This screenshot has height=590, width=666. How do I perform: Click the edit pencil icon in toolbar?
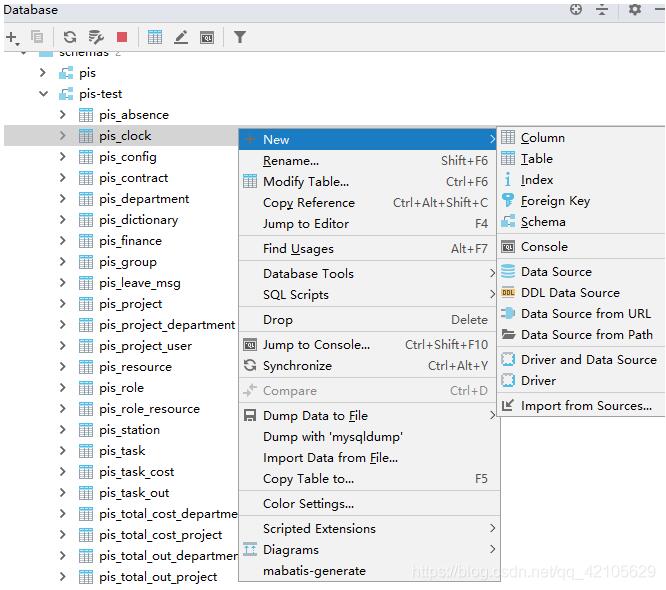tap(181, 37)
